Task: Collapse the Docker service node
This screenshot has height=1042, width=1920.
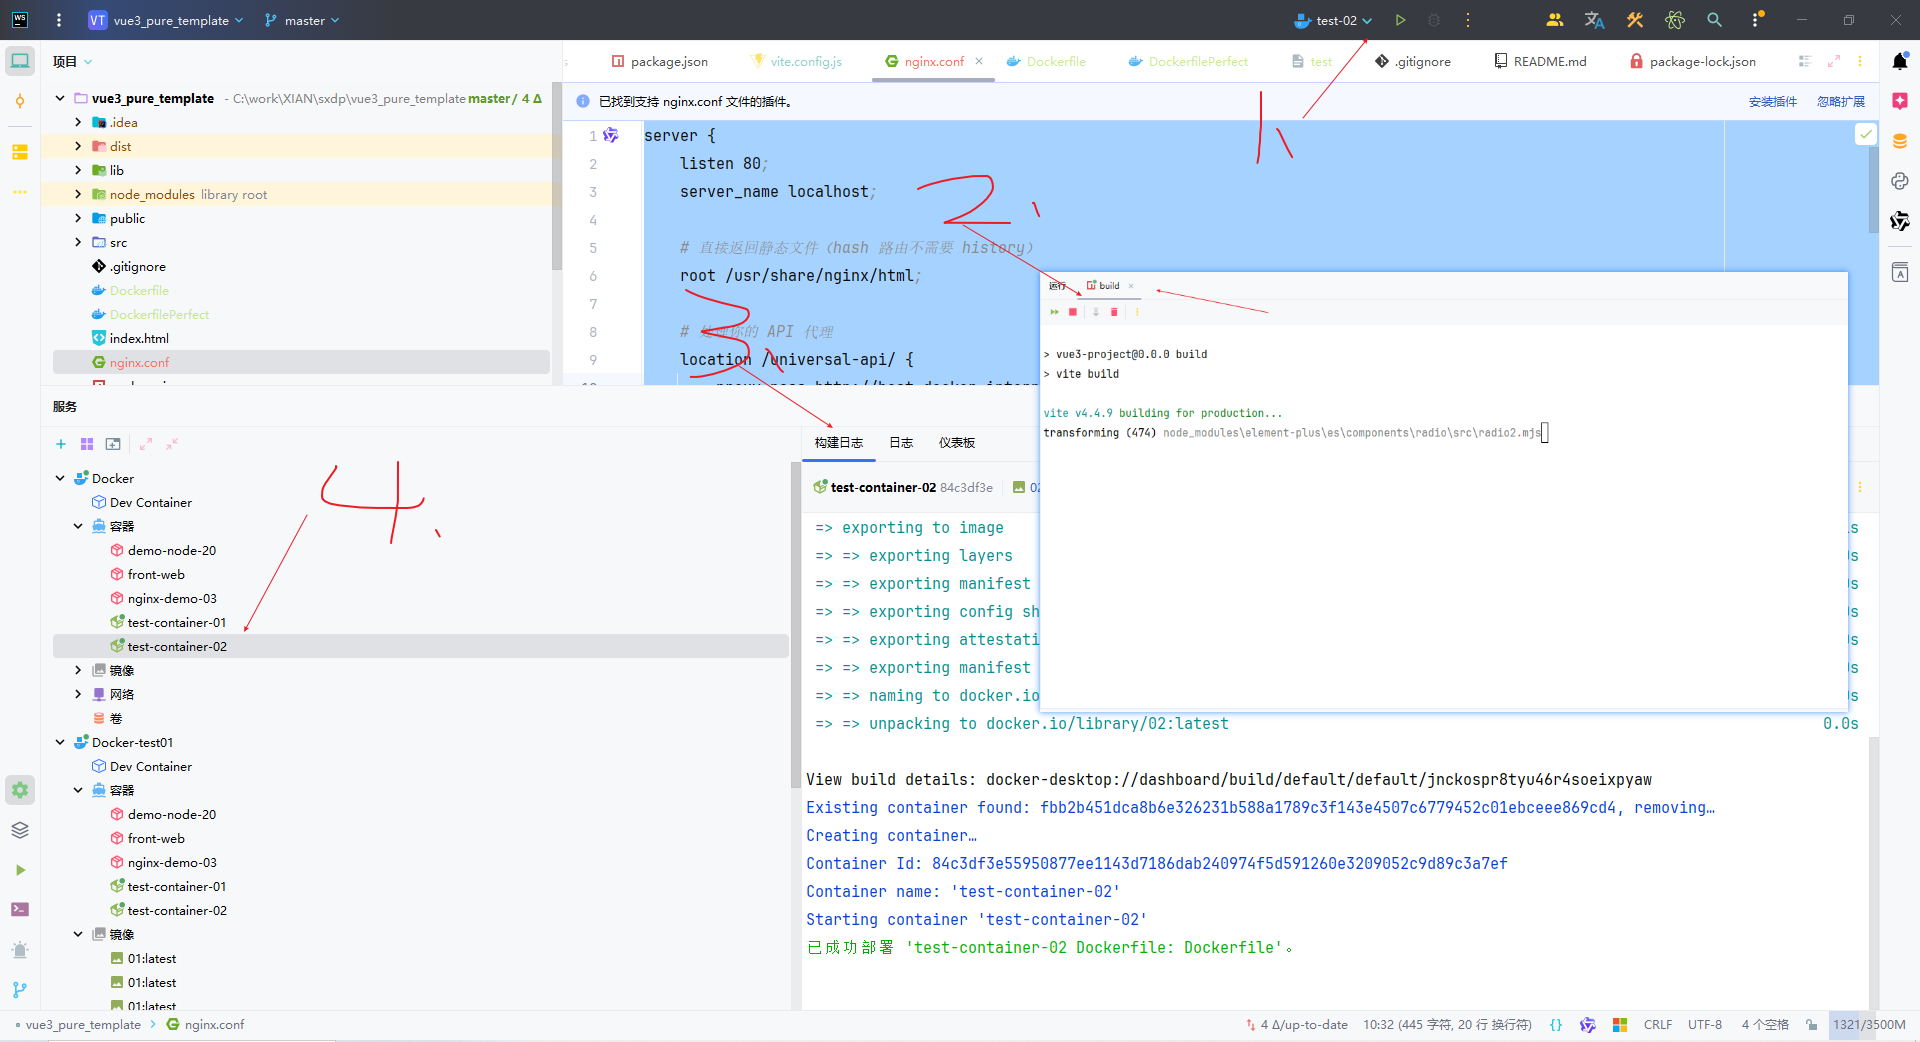Action: point(60,478)
